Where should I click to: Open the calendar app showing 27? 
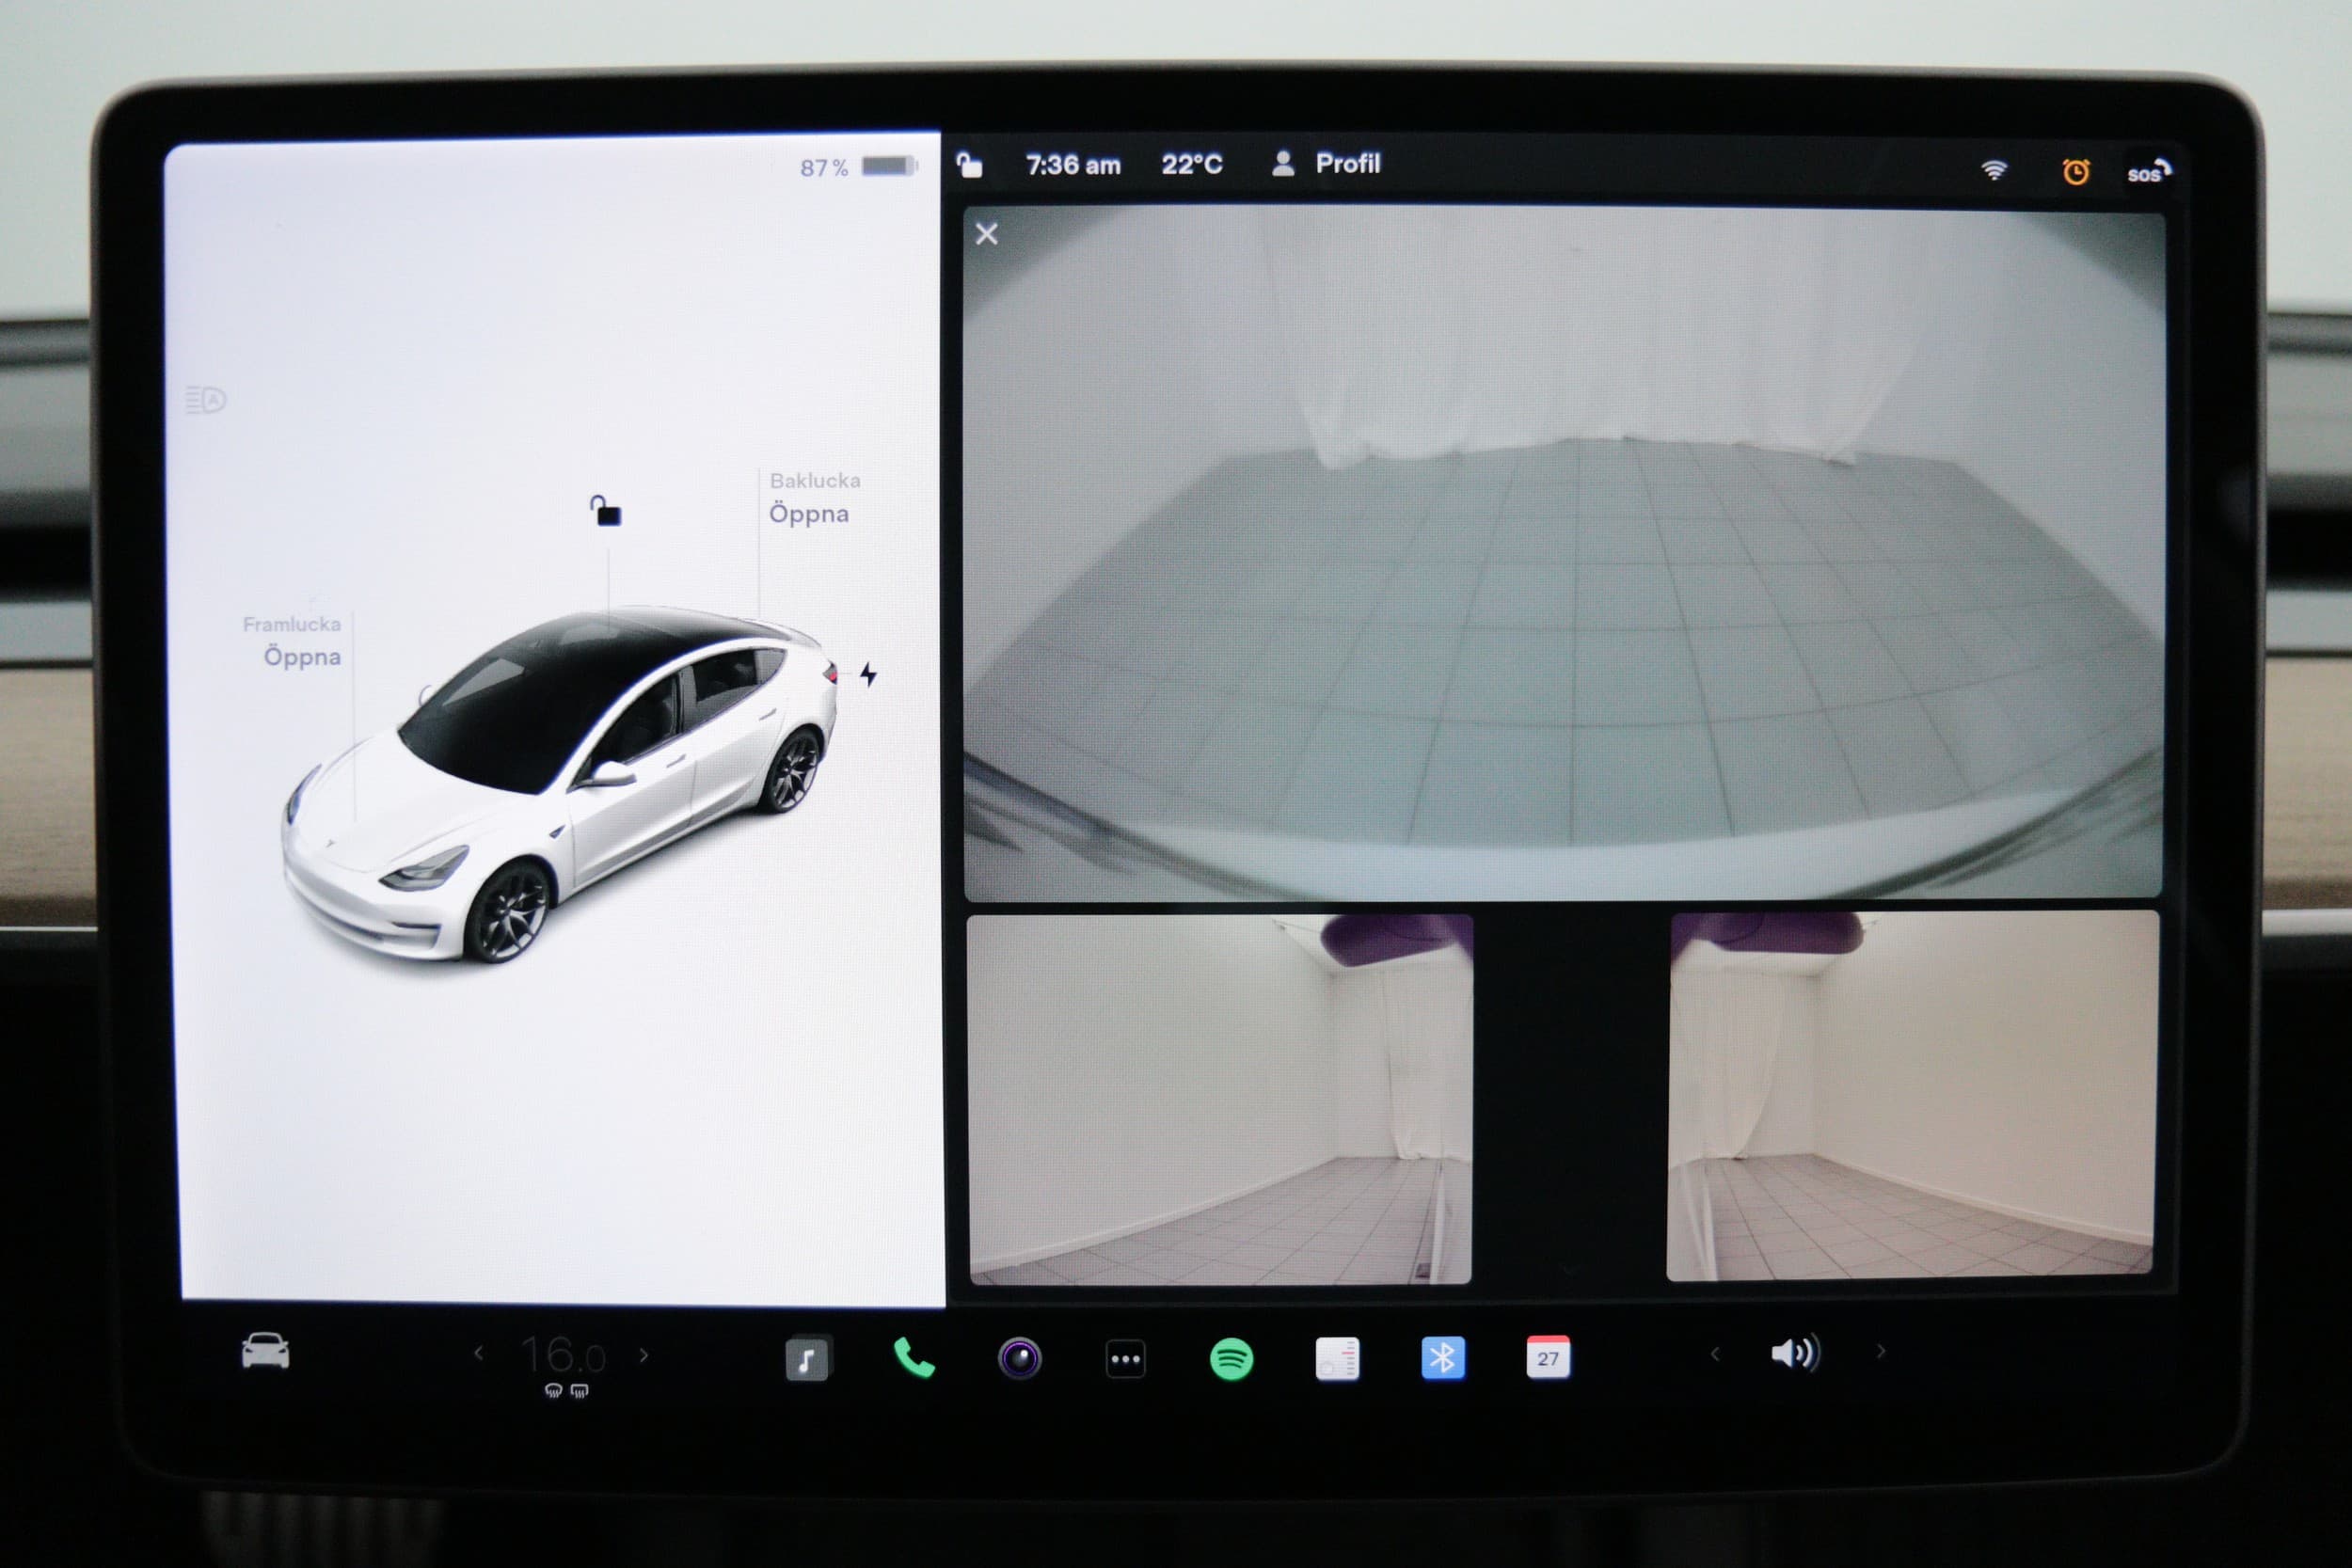pyautogui.click(x=1548, y=1357)
